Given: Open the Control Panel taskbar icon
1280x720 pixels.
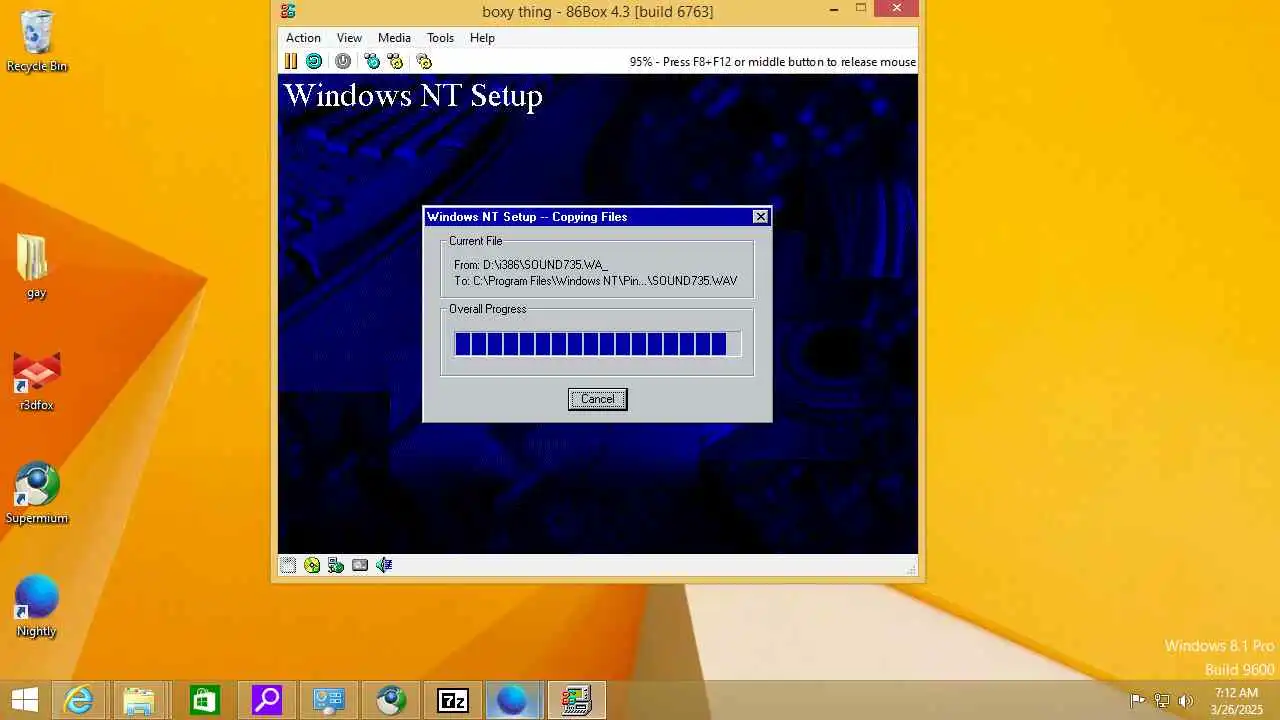Looking at the screenshot, I should tap(329, 700).
